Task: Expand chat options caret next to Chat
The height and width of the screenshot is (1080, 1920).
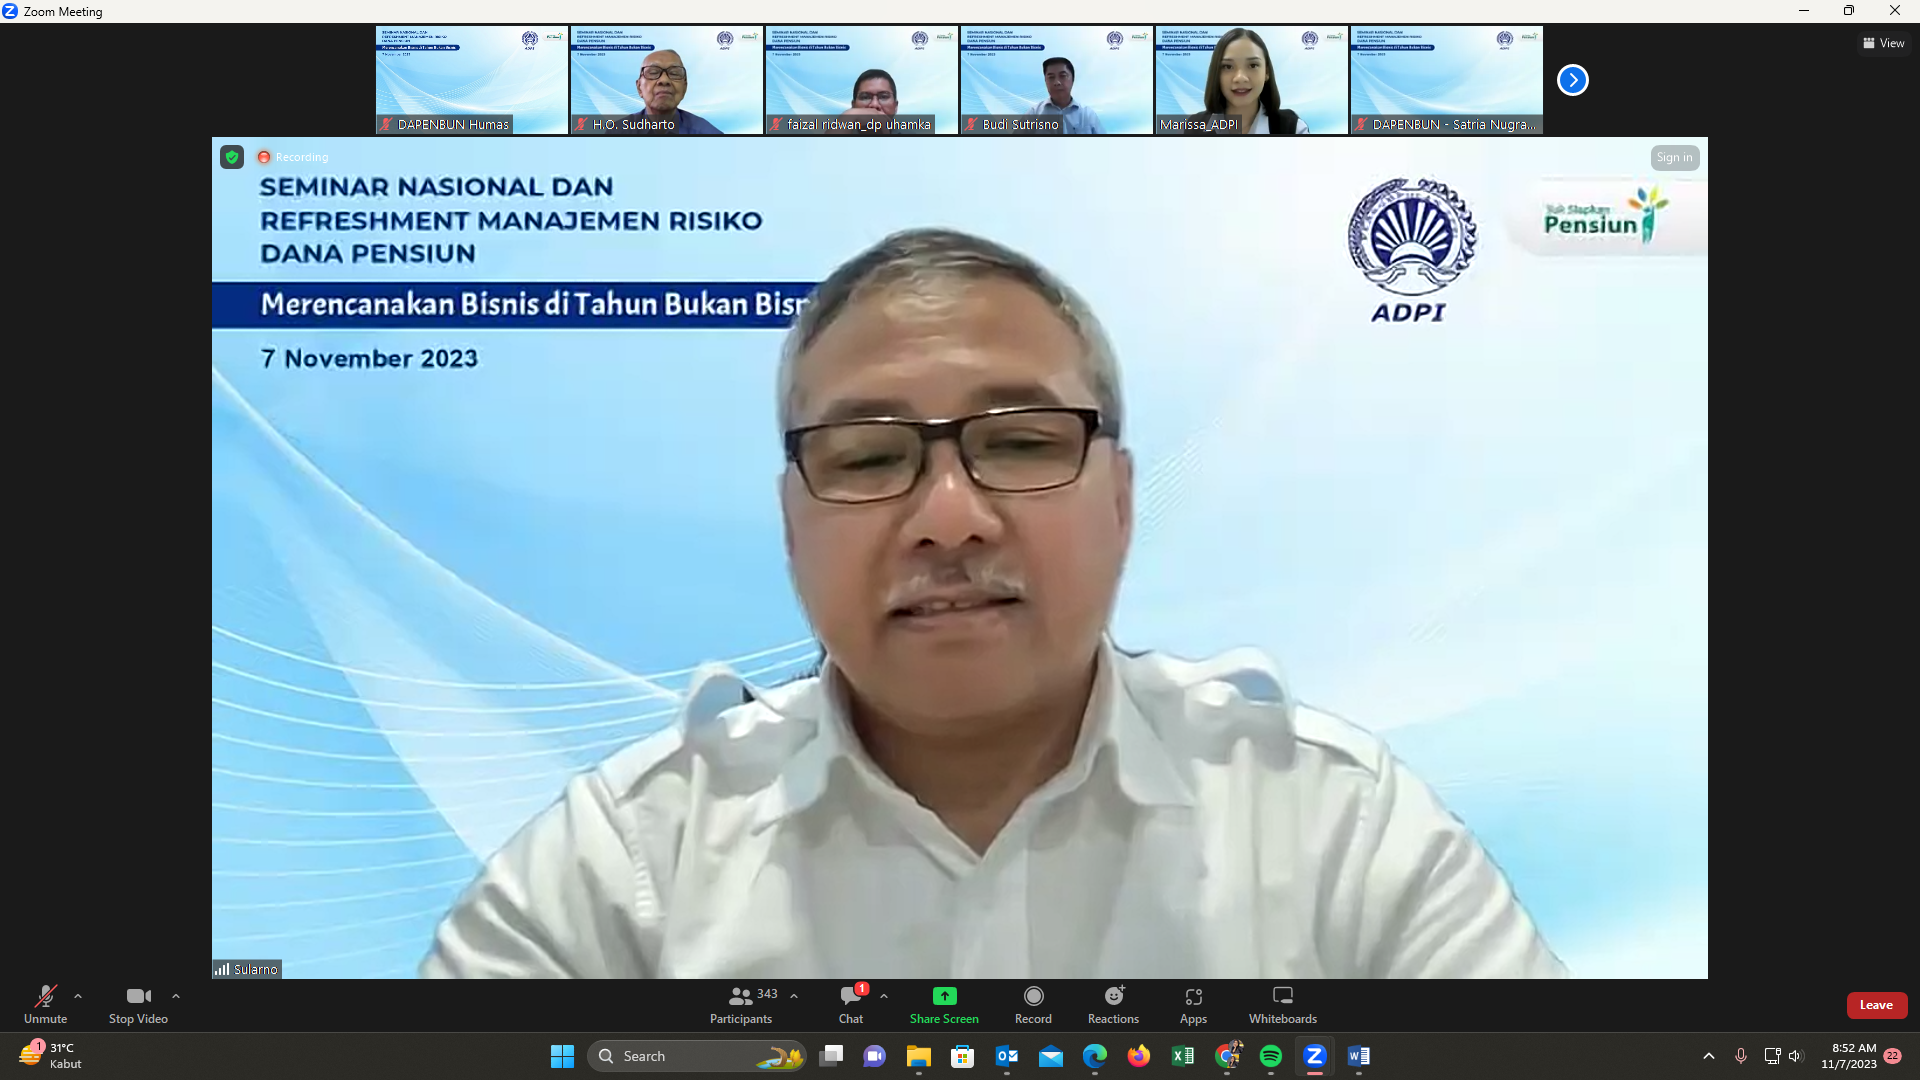Action: [884, 996]
